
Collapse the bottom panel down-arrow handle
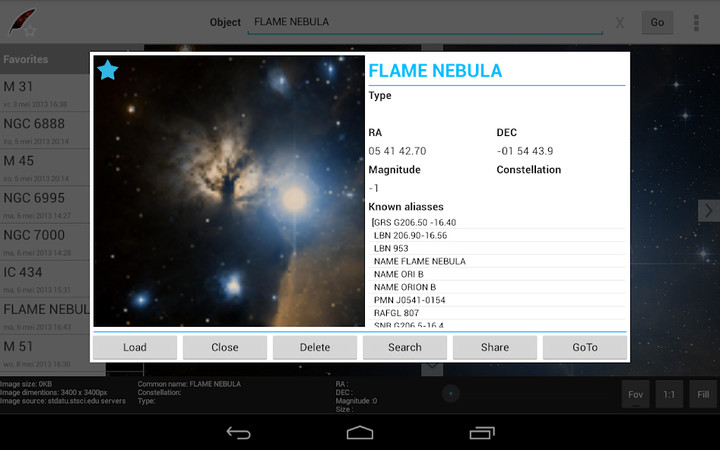pos(432,367)
